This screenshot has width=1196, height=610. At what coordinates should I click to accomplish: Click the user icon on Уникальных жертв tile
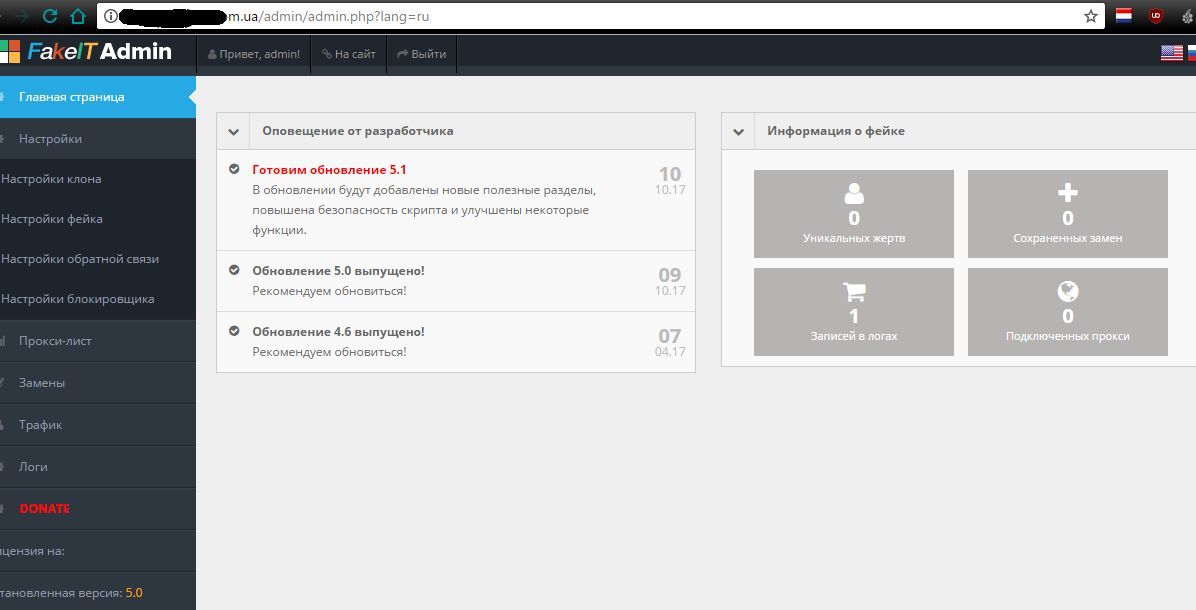(x=854, y=194)
